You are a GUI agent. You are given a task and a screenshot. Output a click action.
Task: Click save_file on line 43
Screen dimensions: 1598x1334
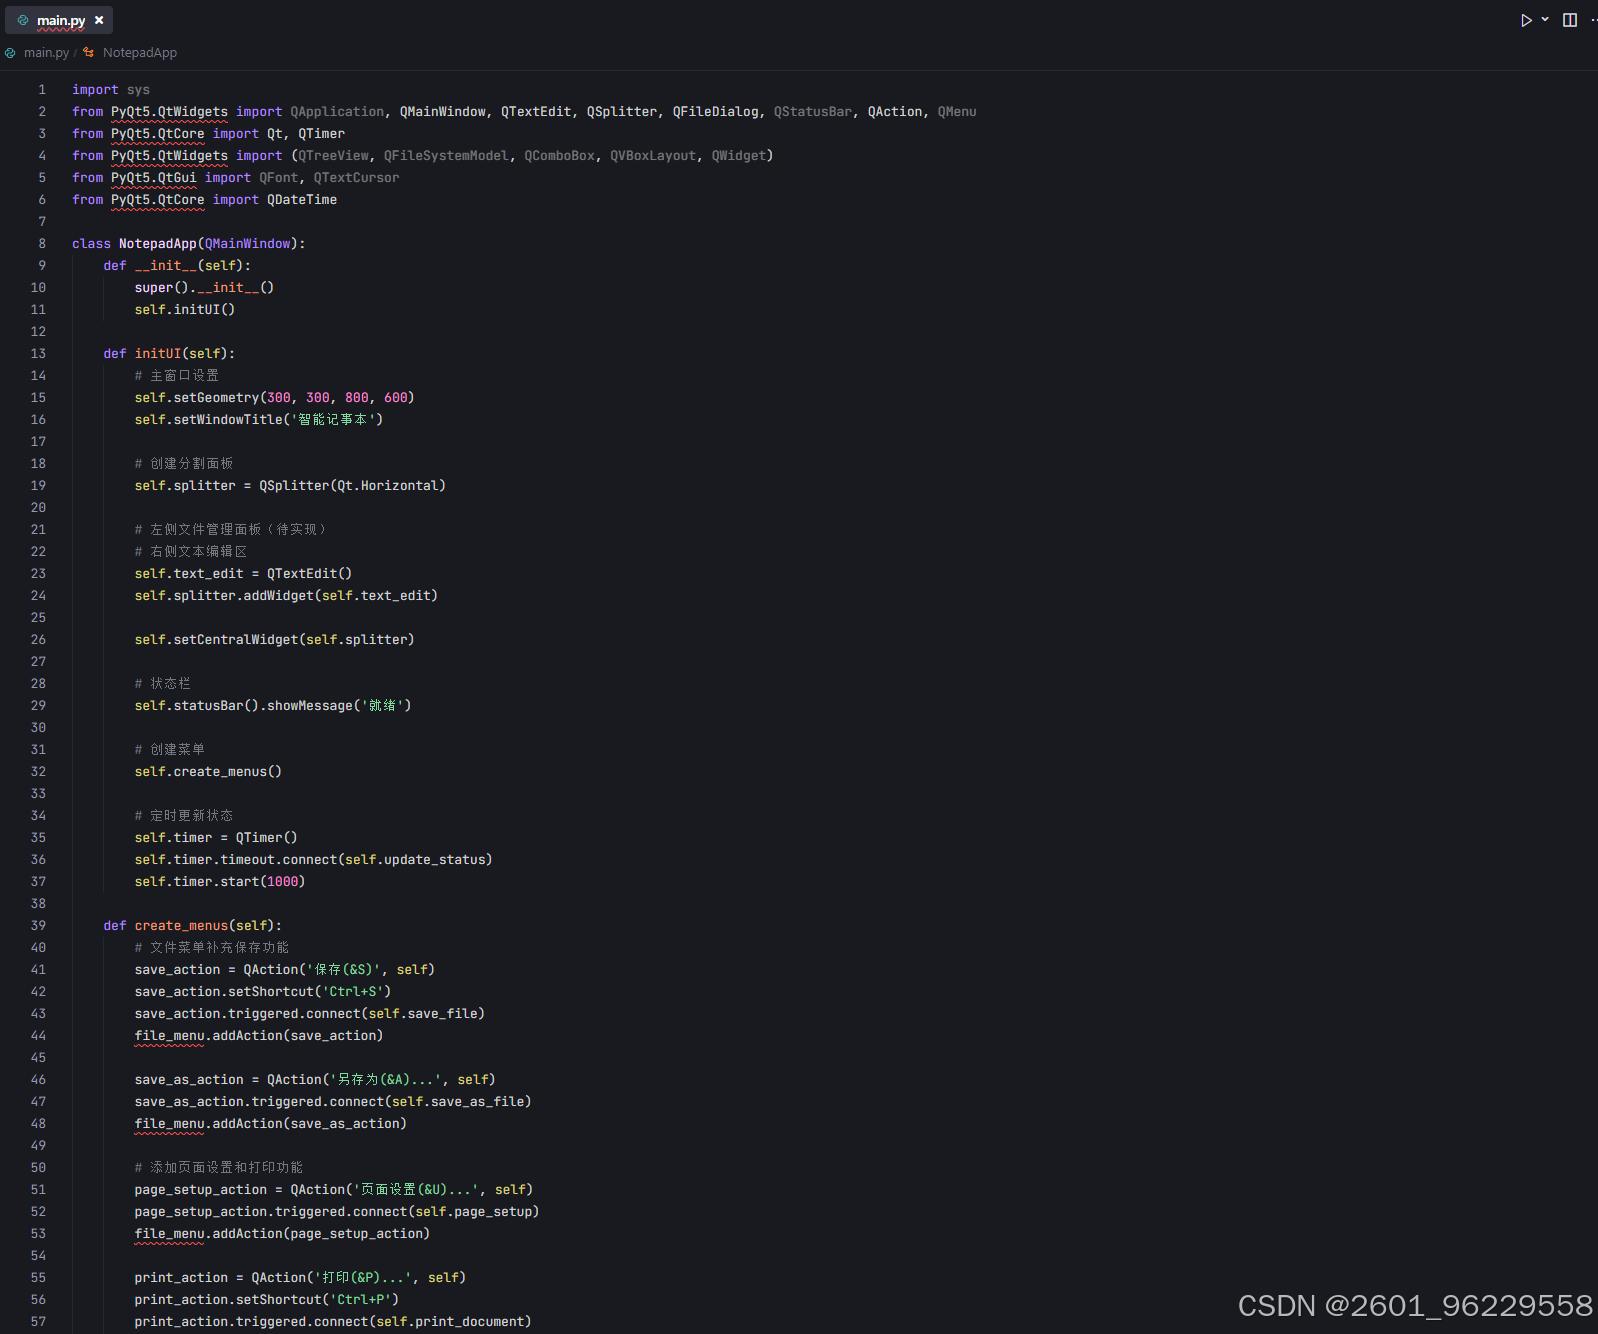point(442,1014)
